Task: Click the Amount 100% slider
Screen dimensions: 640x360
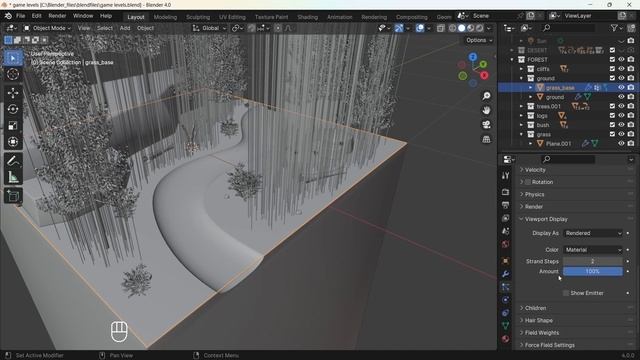Action: click(x=593, y=271)
